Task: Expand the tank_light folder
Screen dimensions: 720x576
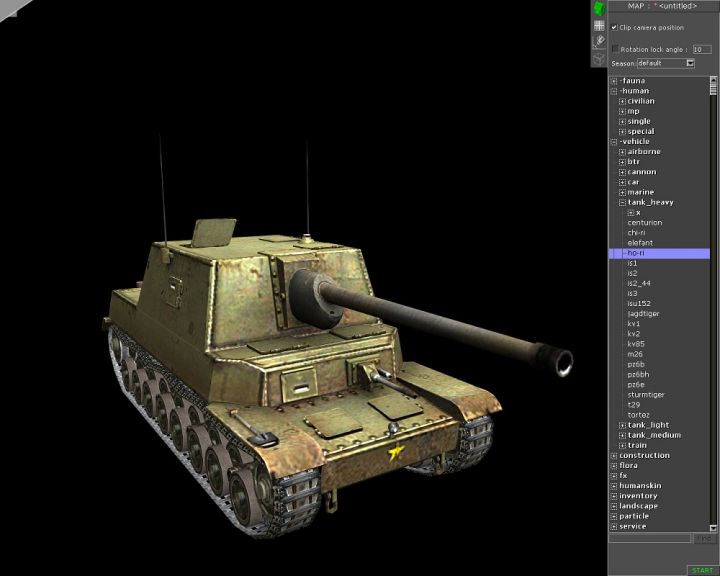Action: 622,425
